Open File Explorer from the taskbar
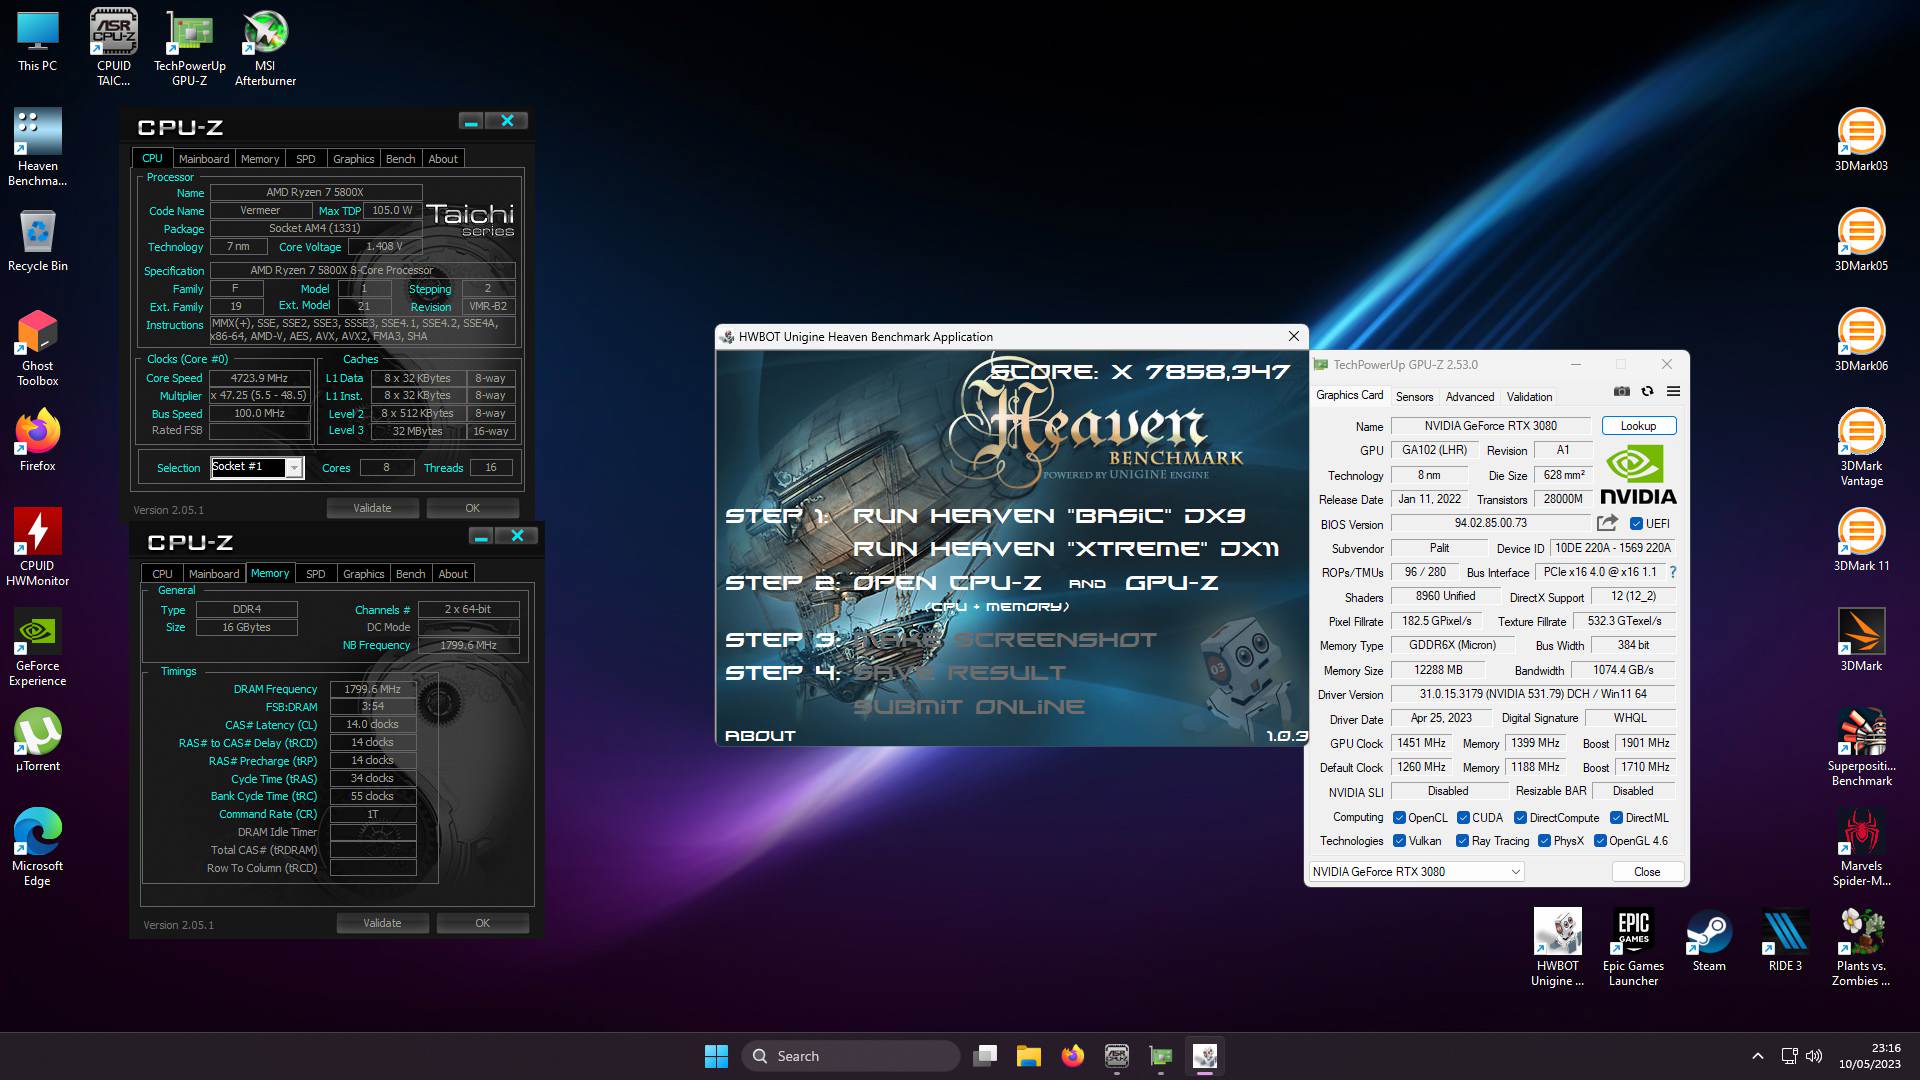The image size is (1920, 1080). pos(1028,1056)
